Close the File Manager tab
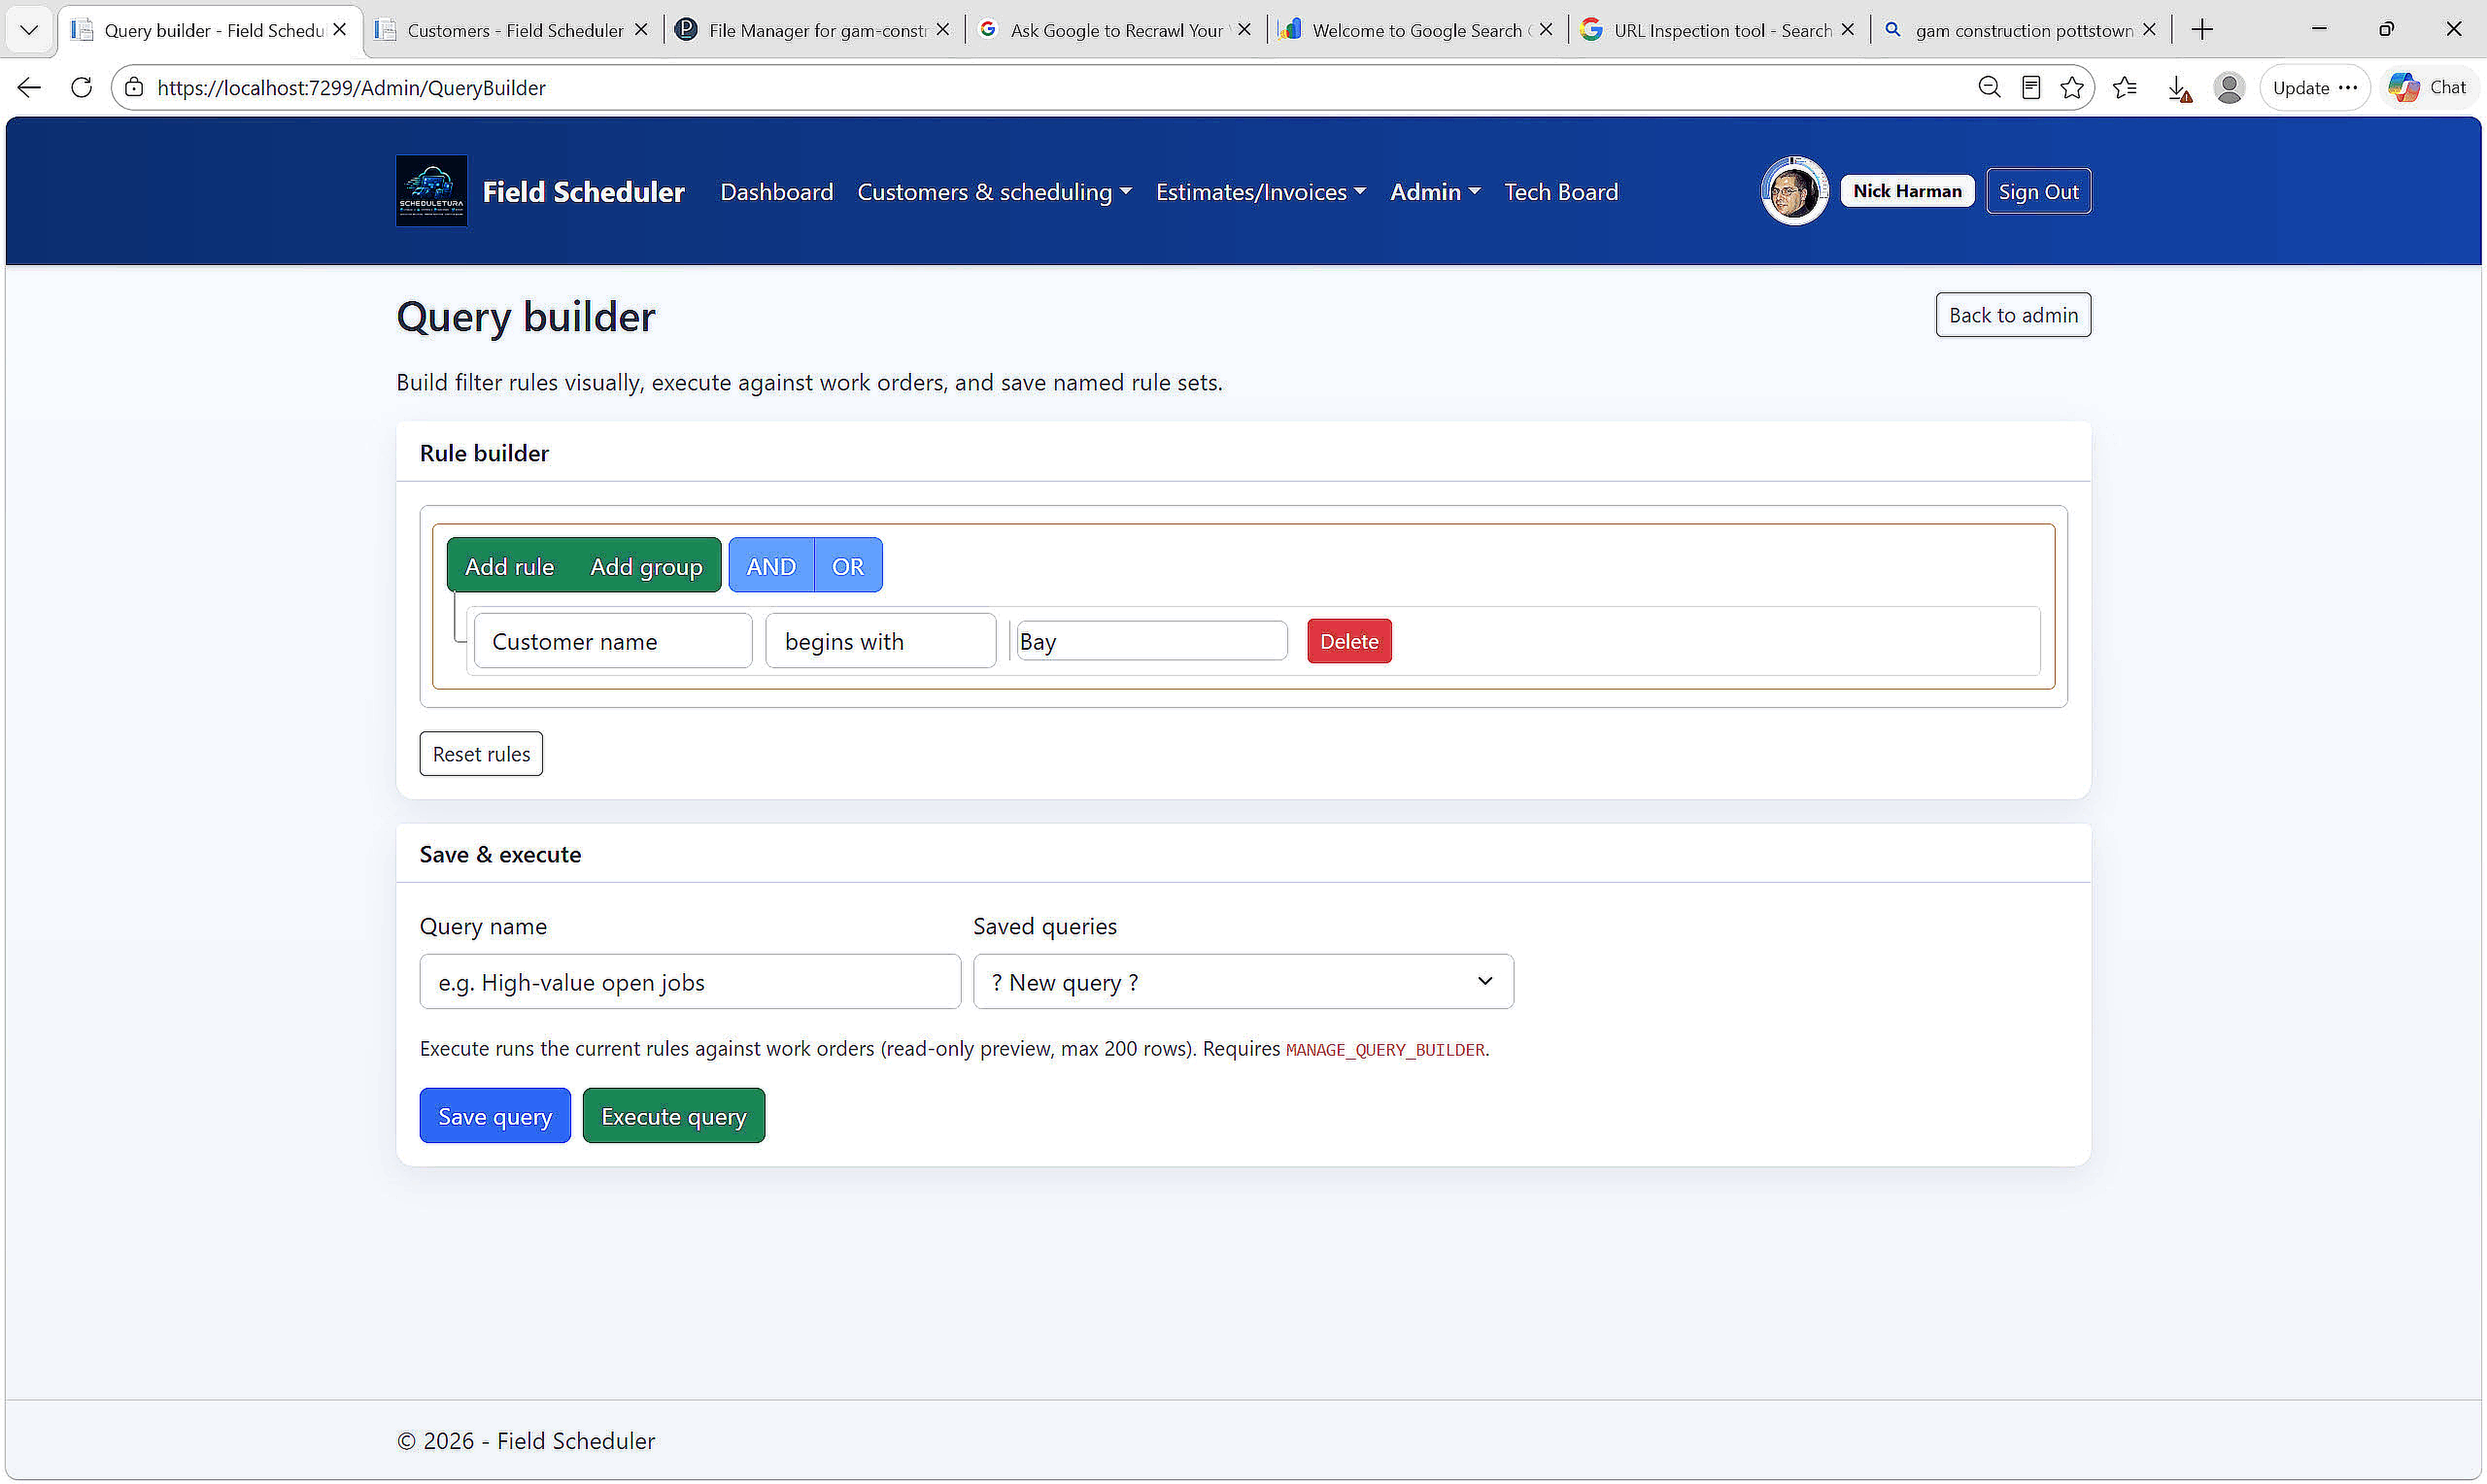The height and width of the screenshot is (1484, 2487). point(943,30)
